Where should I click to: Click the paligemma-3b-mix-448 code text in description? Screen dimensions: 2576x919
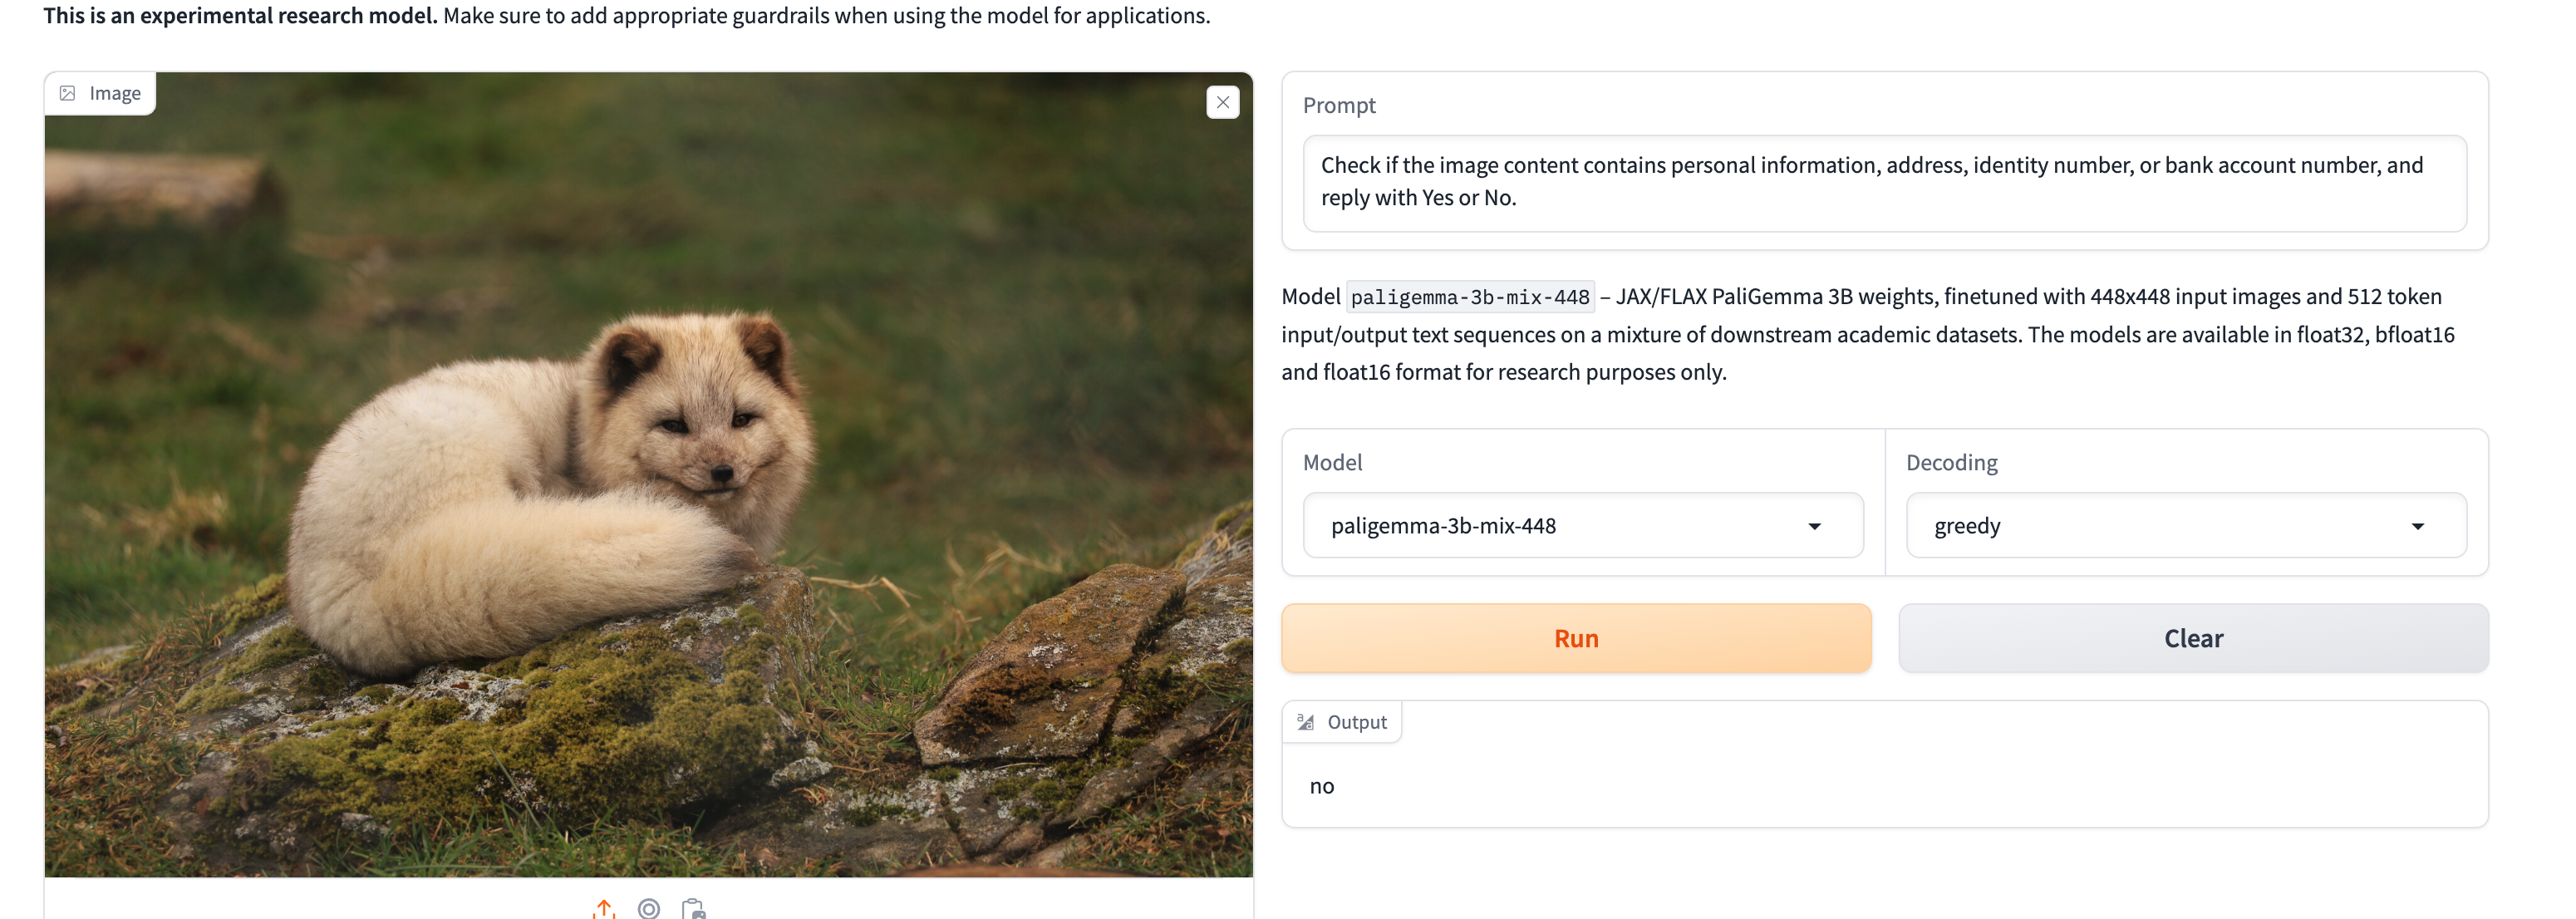(1469, 297)
